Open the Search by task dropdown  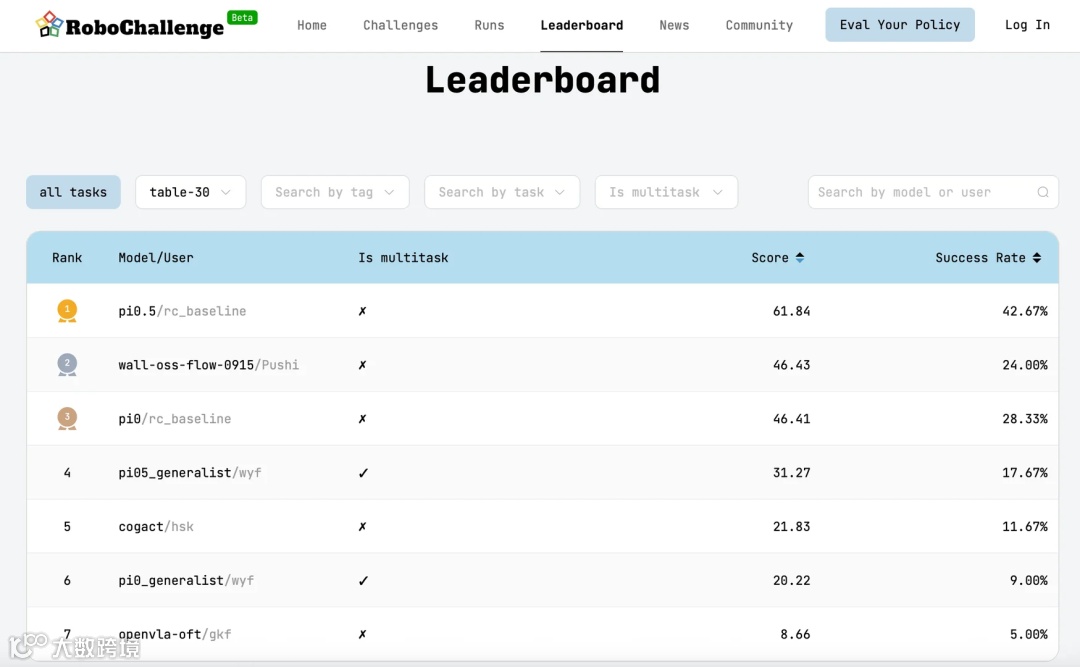(x=501, y=192)
